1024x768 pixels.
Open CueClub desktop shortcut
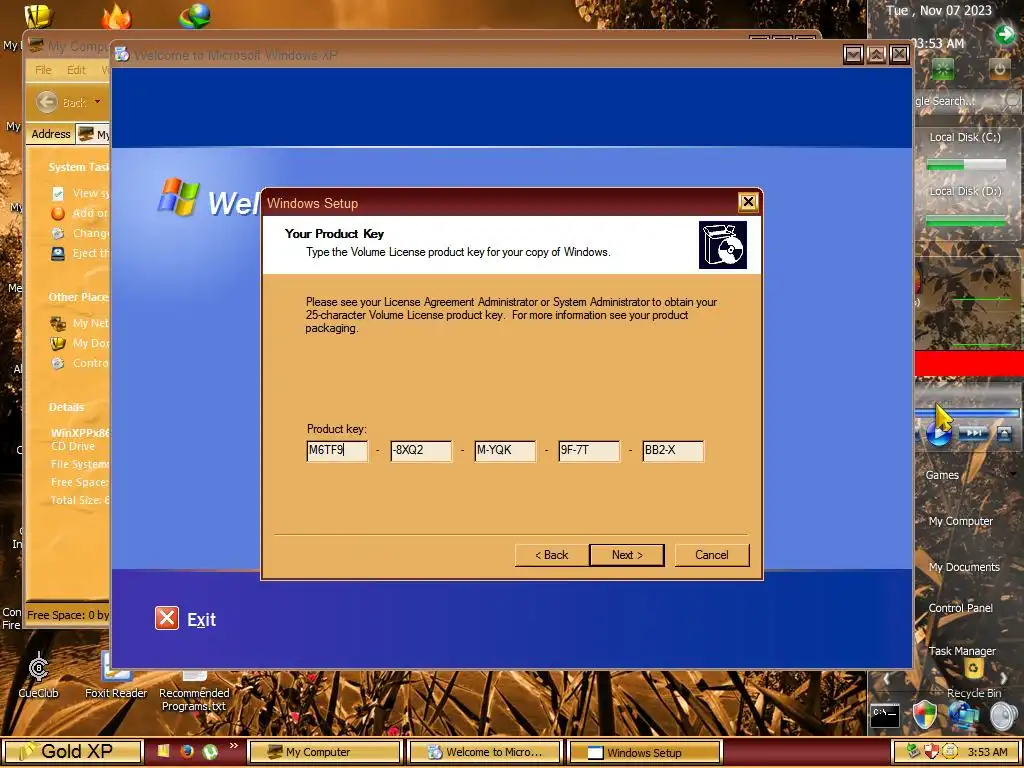point(39,675)
